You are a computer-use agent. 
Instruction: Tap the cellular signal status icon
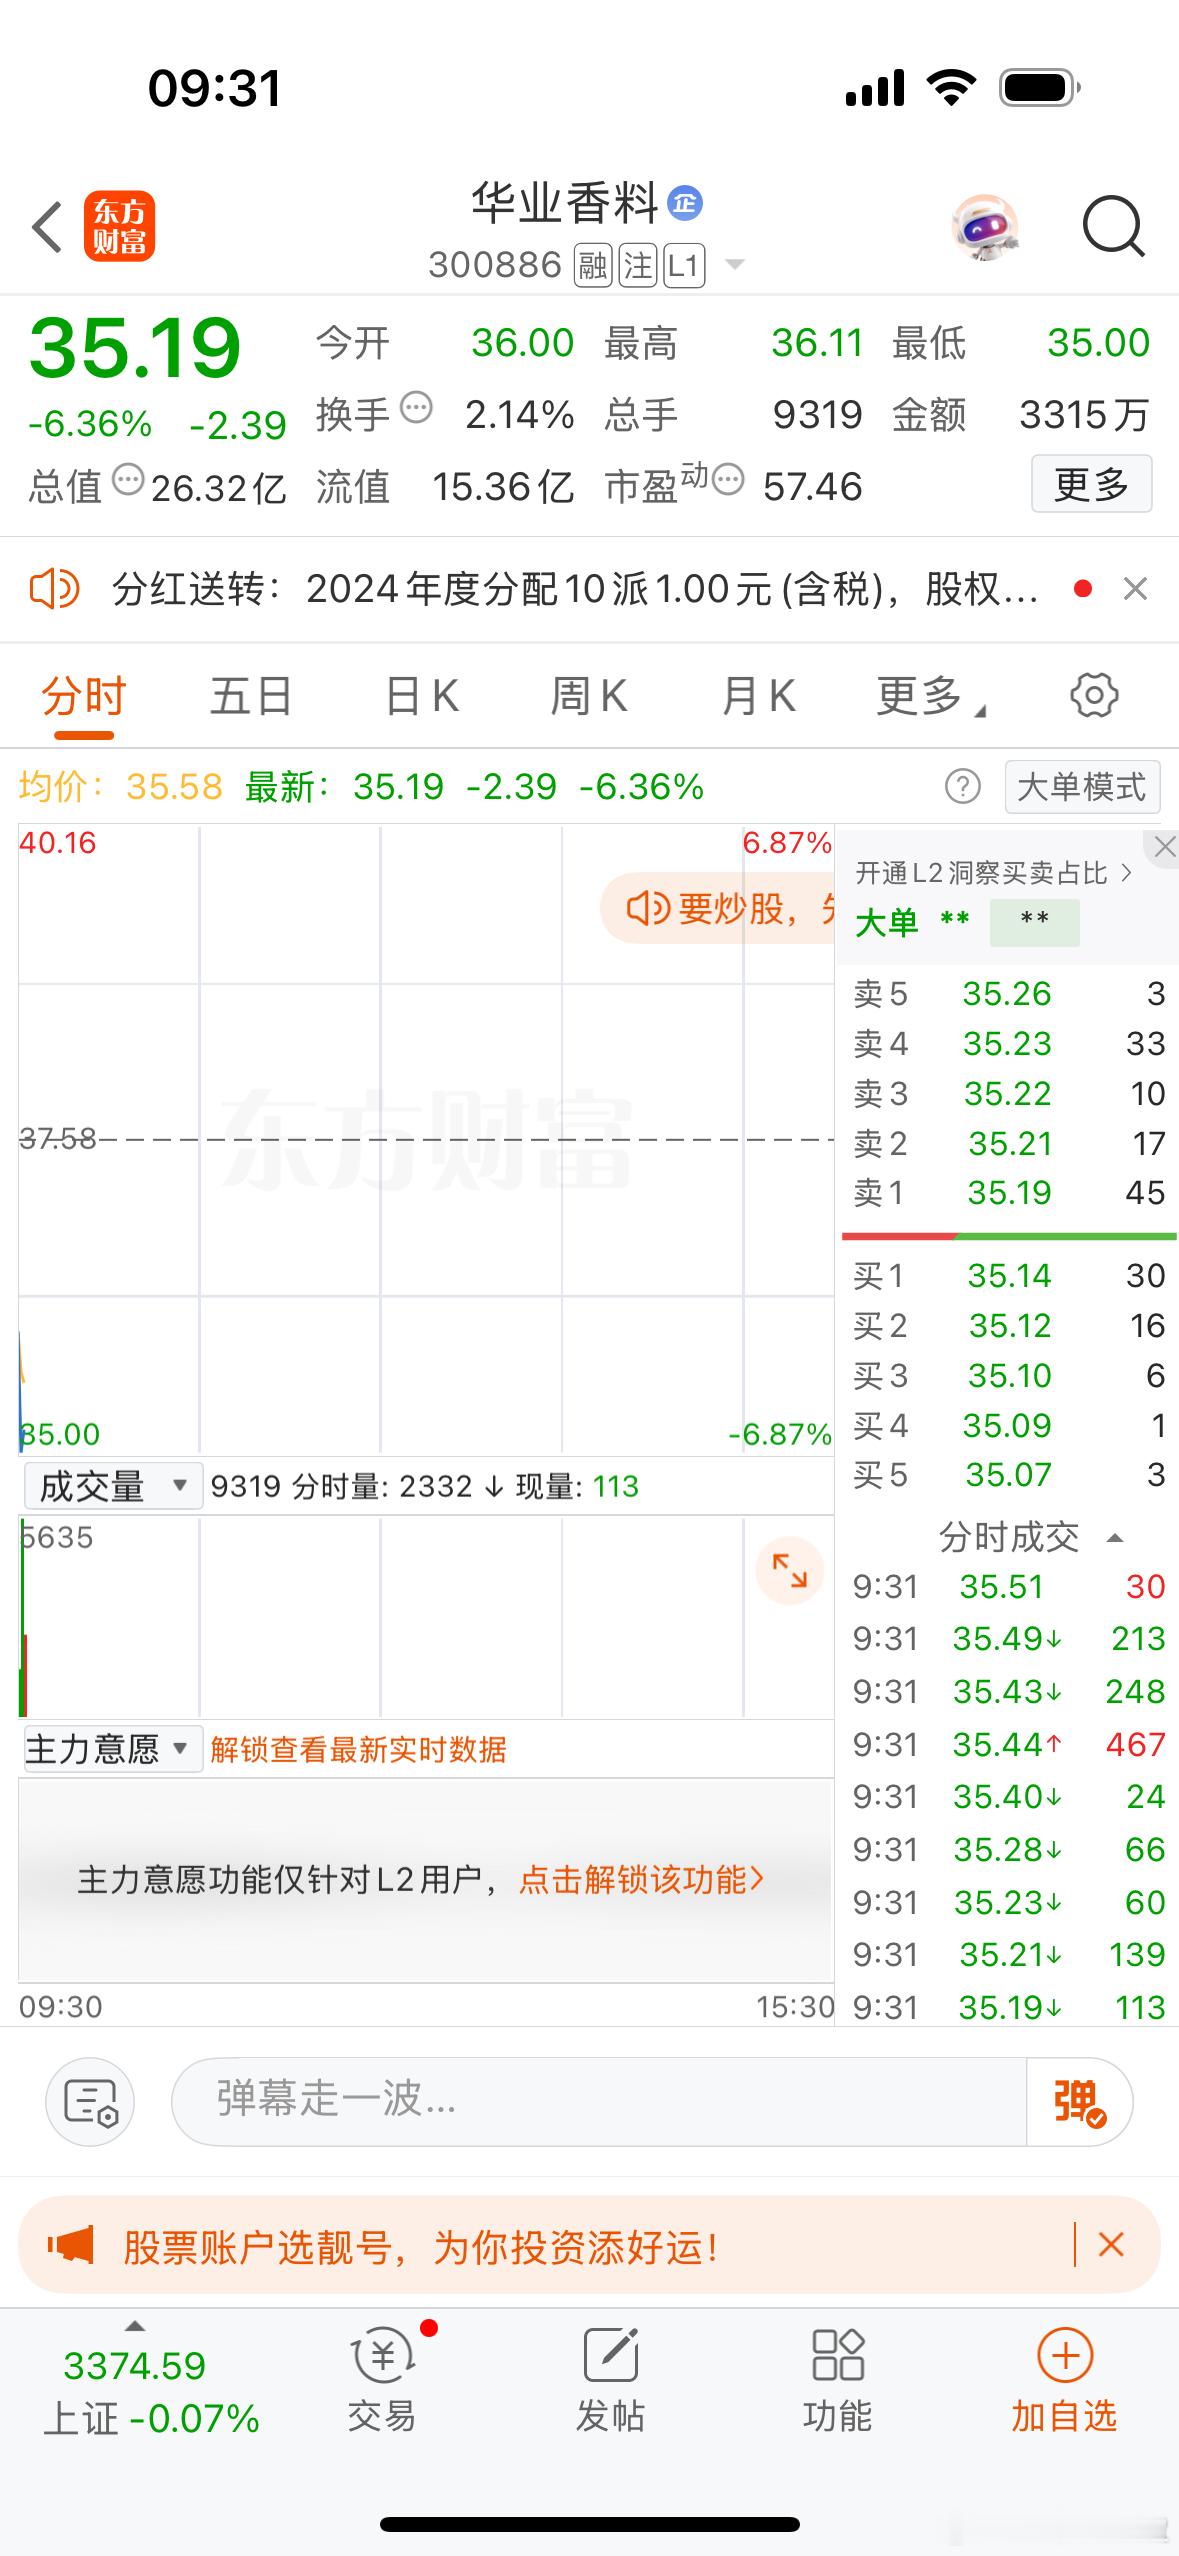pyautogui.click(x=875, y=88)
